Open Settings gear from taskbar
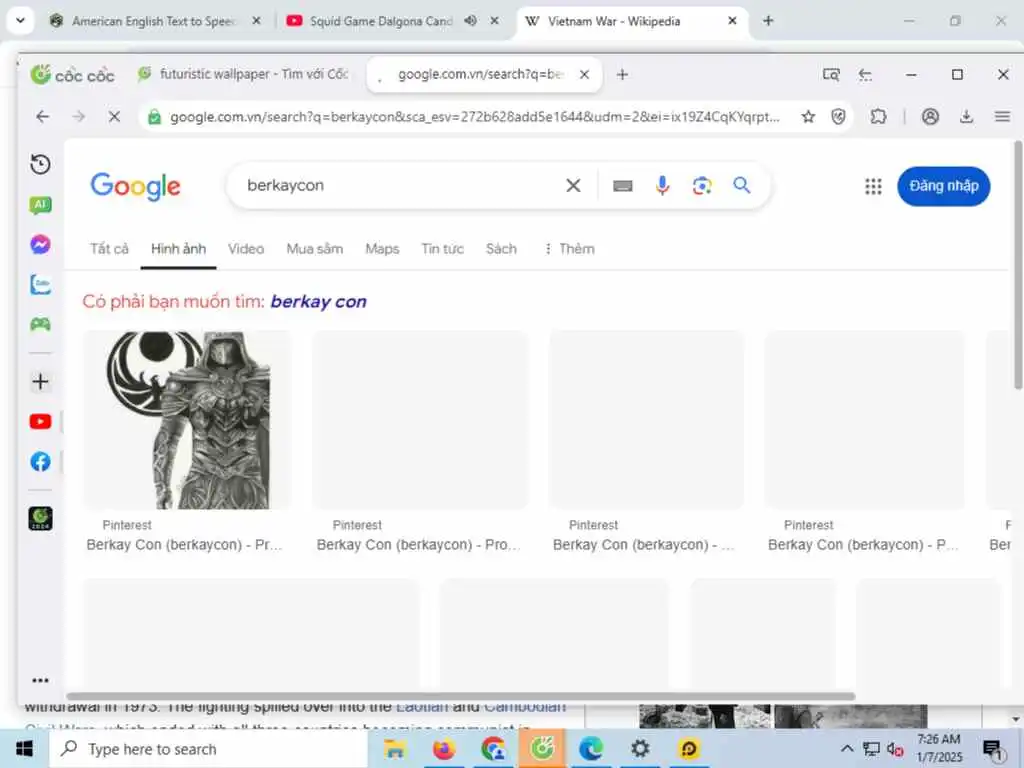The width and height of the screenshot is (1024, 768). [x=640, y=749]
